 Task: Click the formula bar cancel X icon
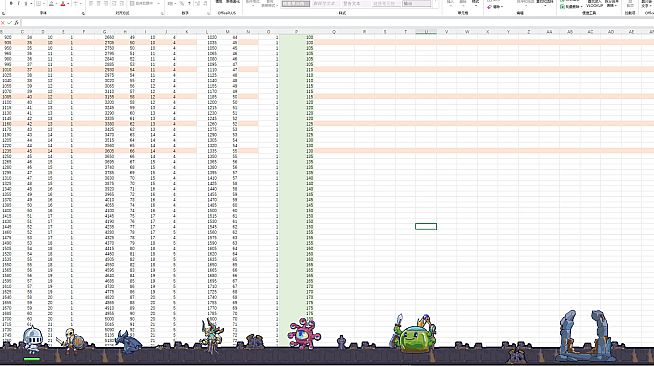3,23
